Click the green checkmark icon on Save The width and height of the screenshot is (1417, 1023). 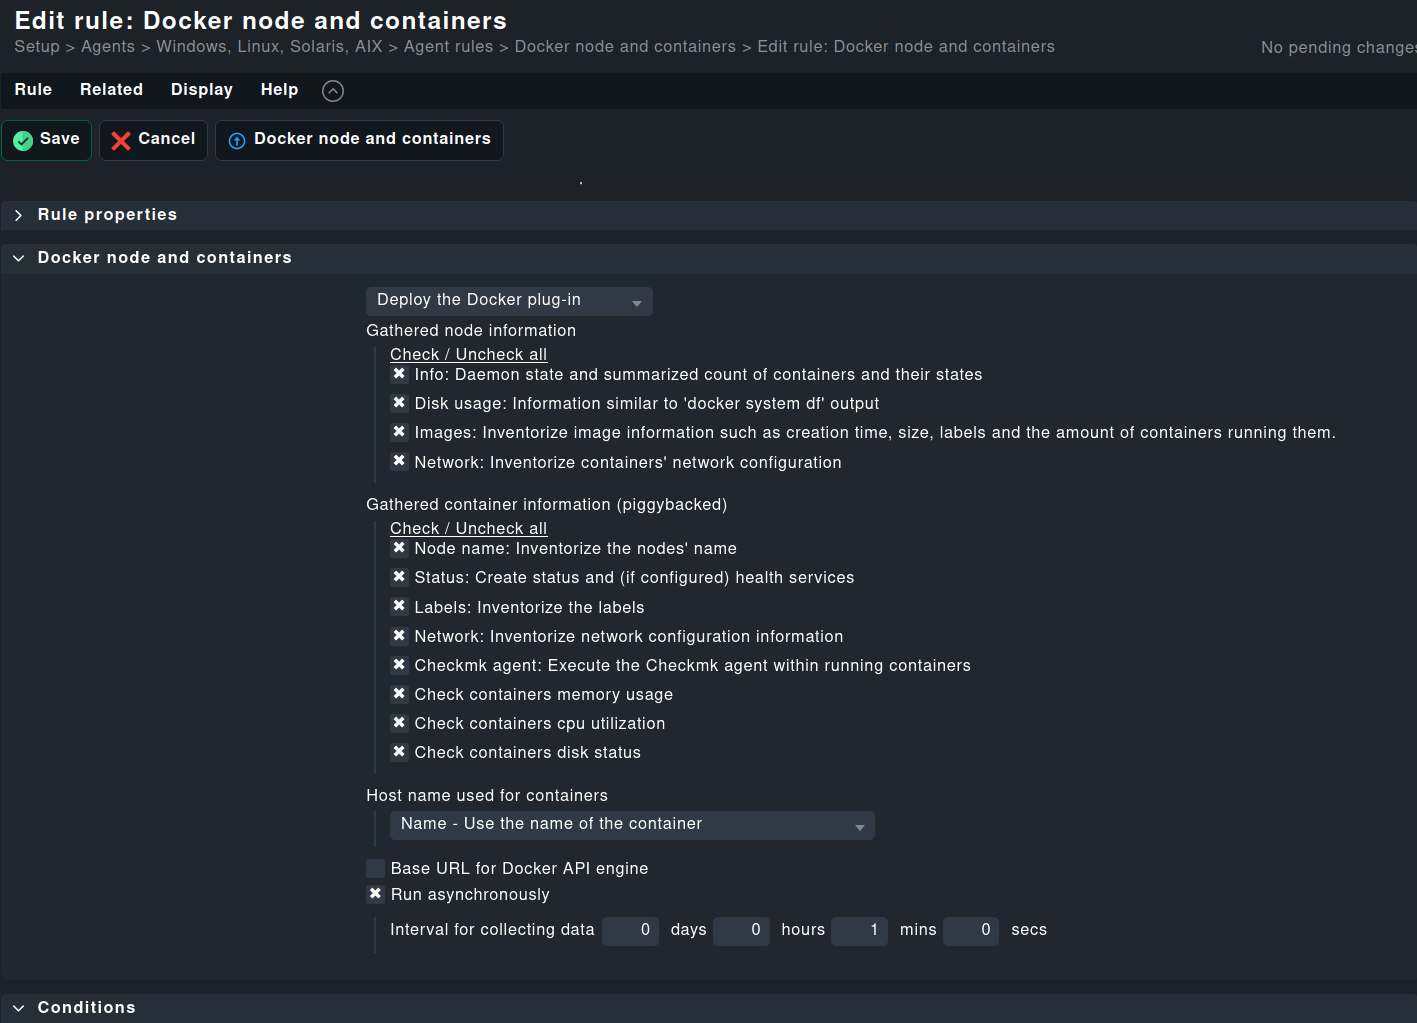(x=24, y=139)
